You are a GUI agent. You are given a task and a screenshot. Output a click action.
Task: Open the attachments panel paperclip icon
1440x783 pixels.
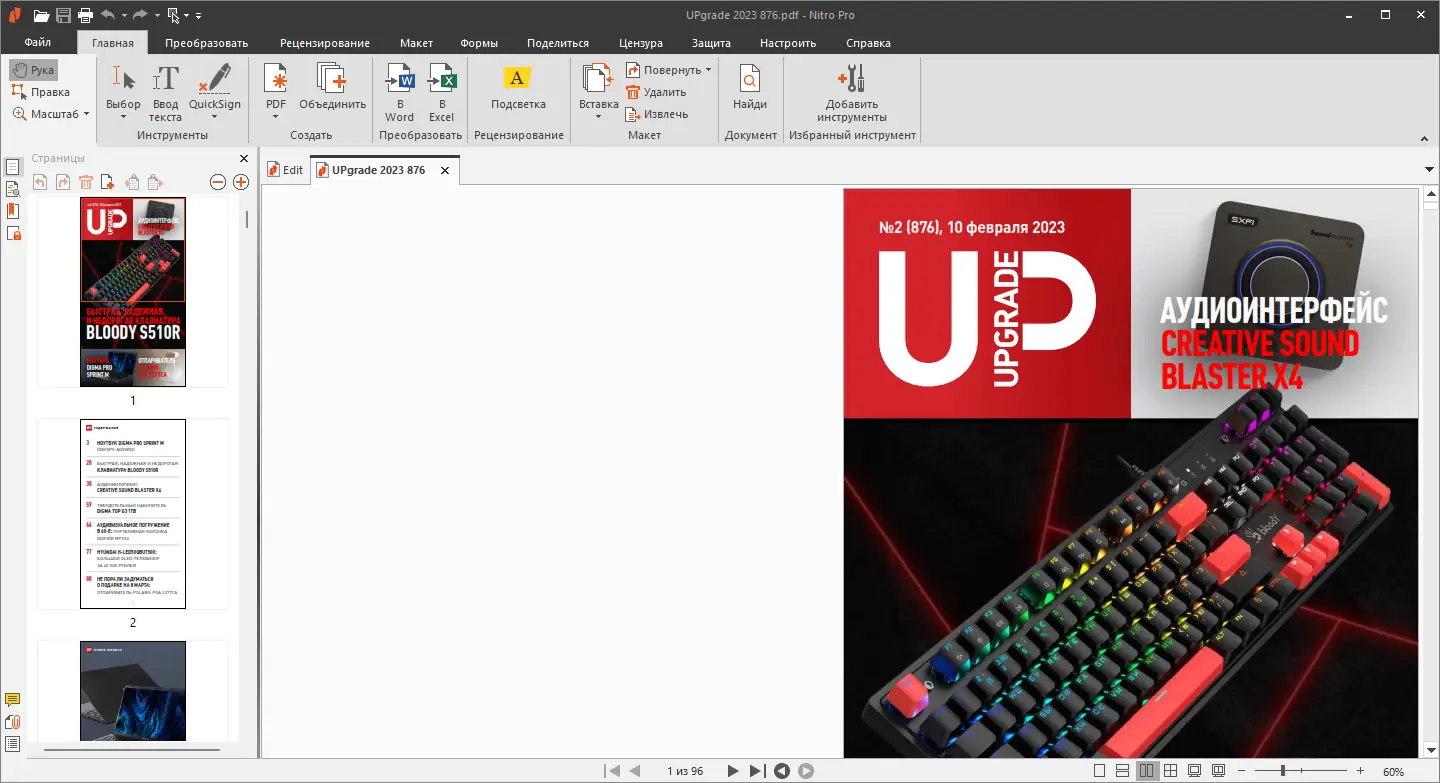click(13, 722)
